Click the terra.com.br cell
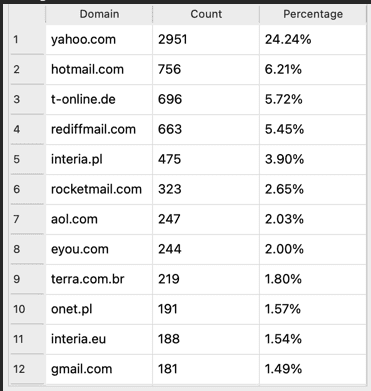Image resolution: width=371 pixels, height=391 pixels. pos(99,279)
